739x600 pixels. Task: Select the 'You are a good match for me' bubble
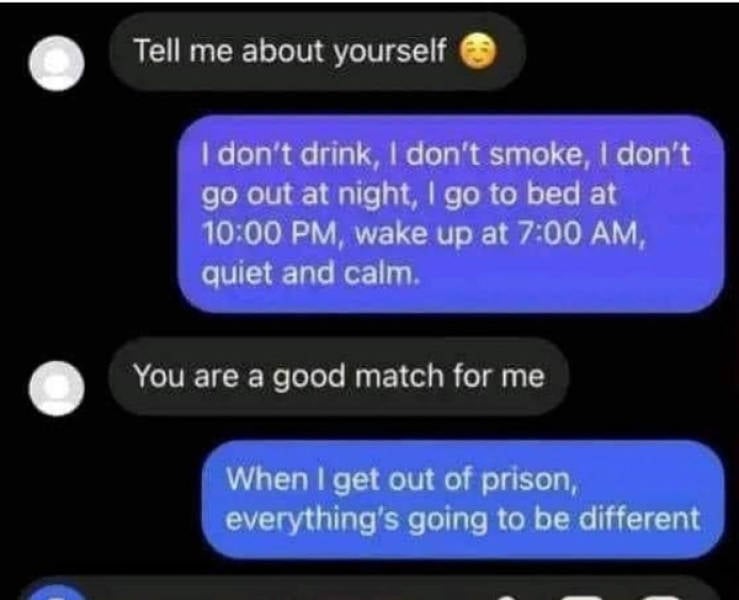(338, 377)
